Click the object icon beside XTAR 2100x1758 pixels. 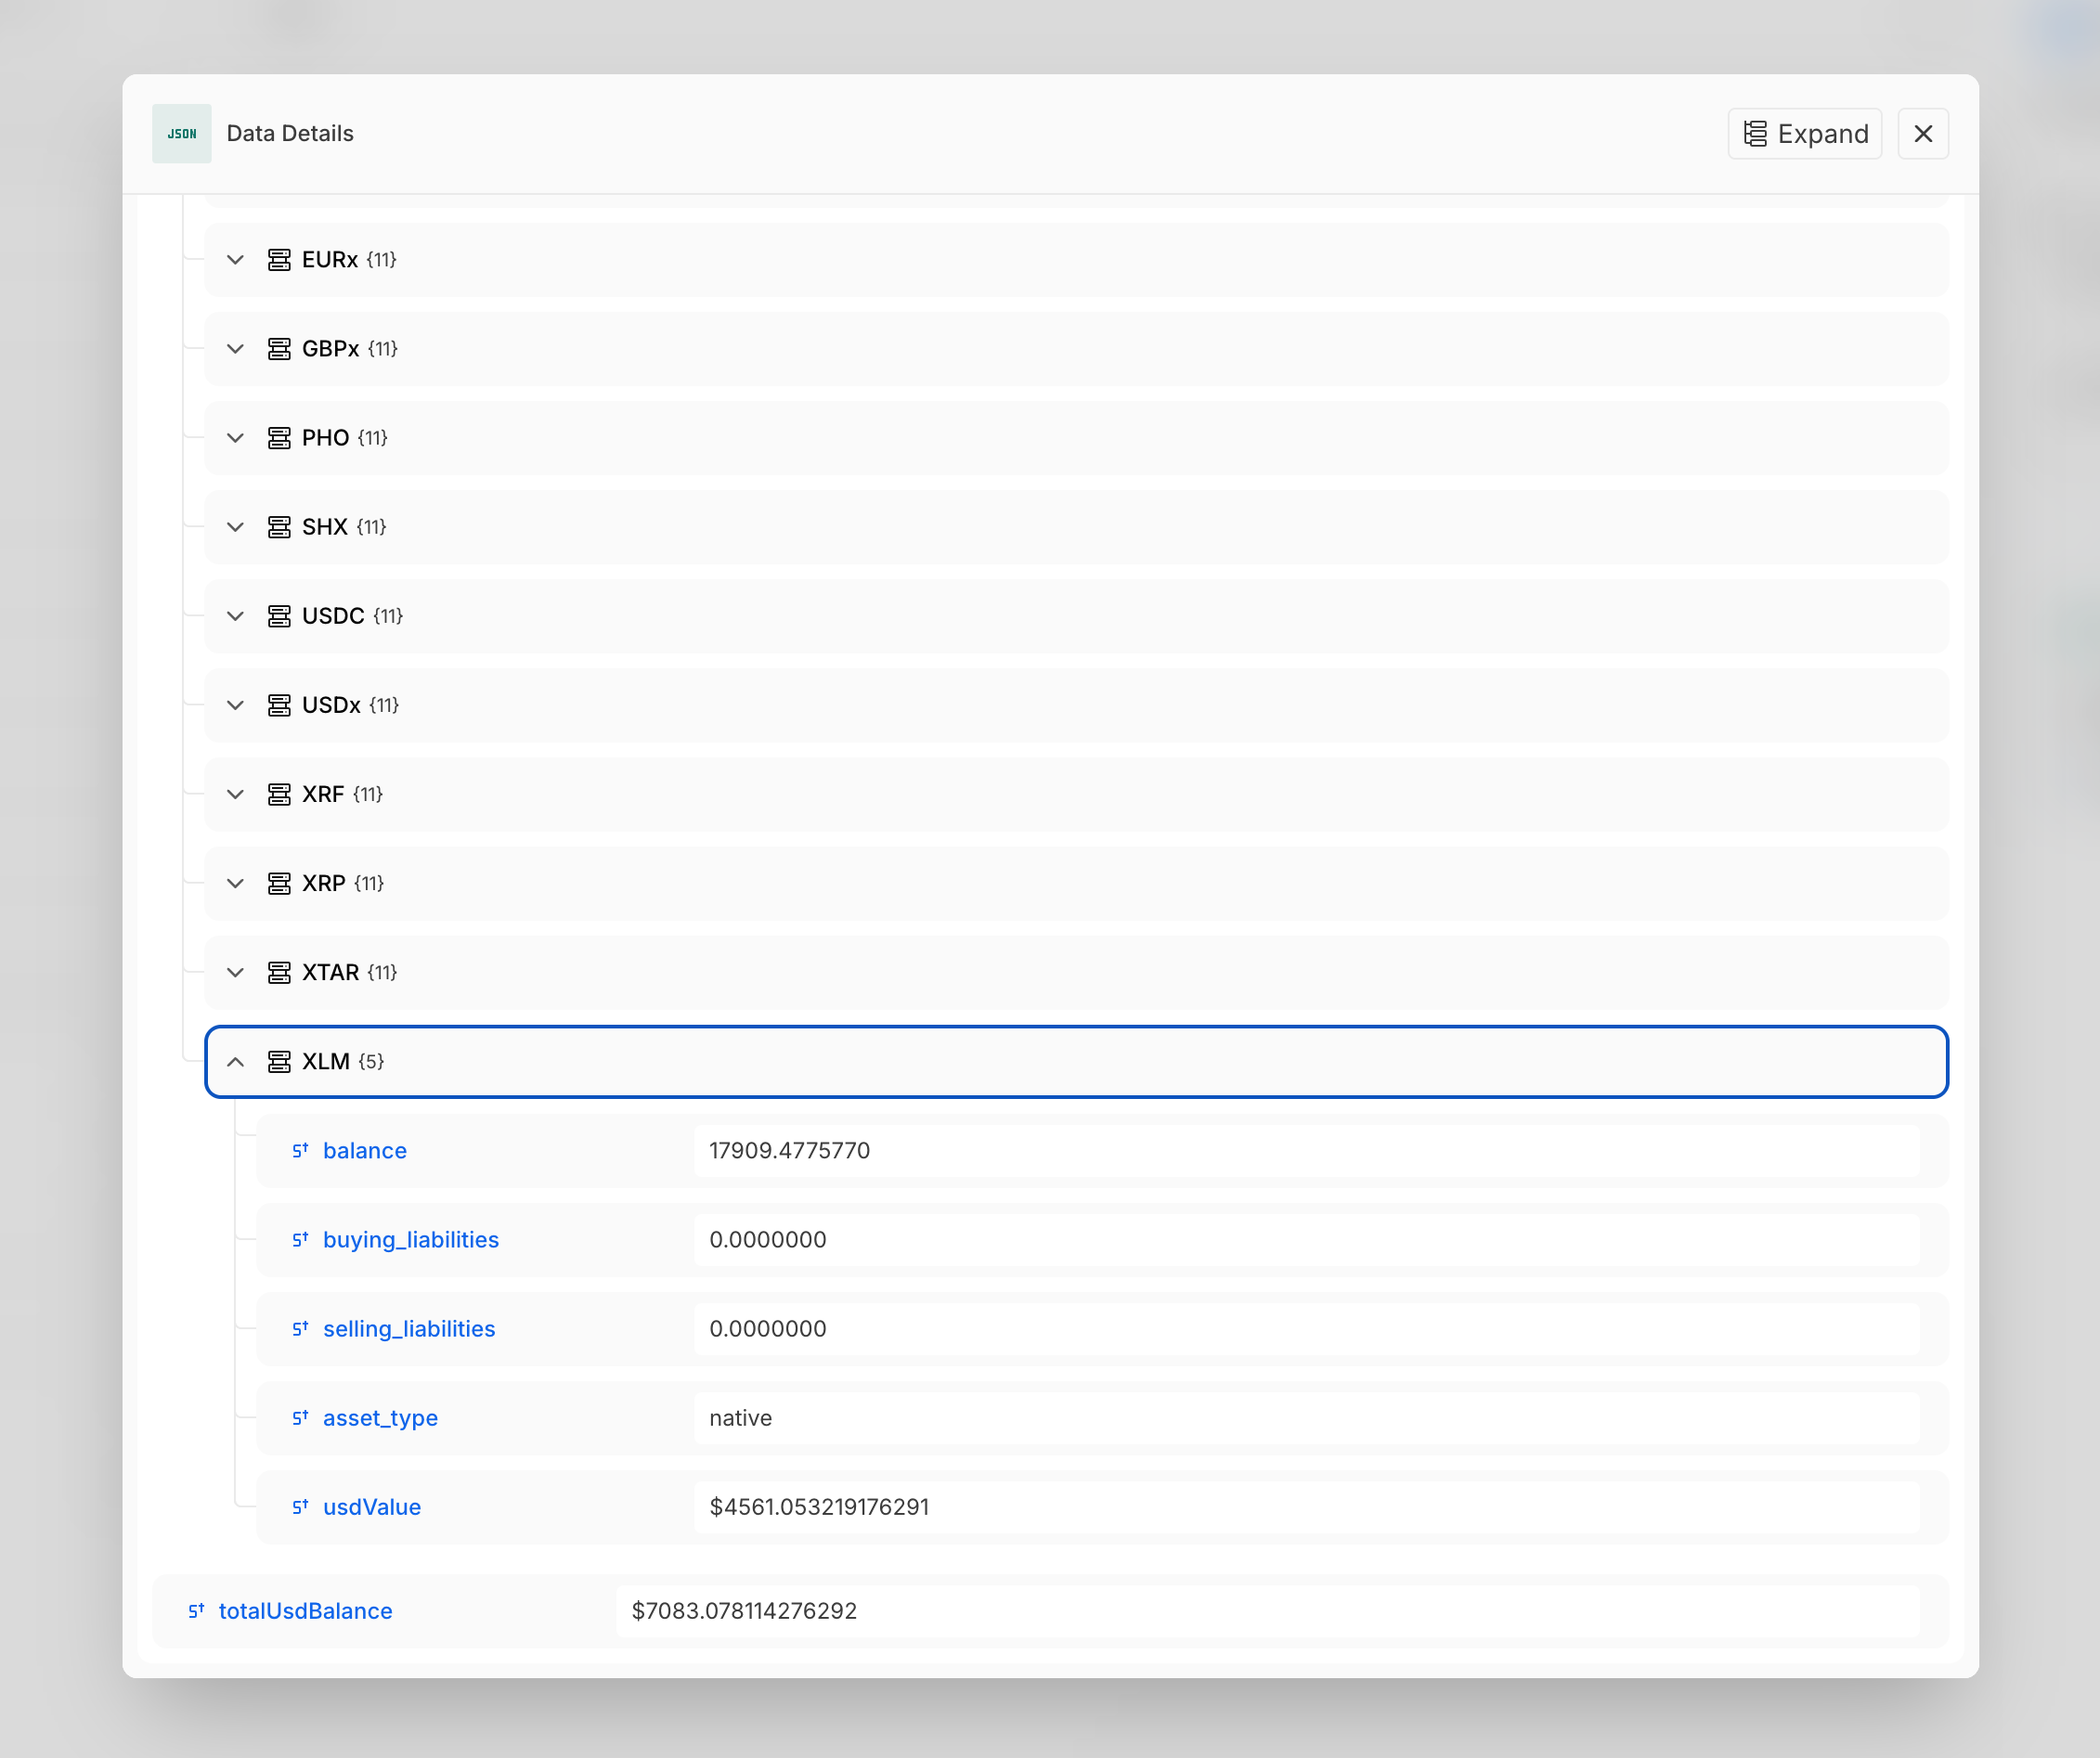pos(279,972)
